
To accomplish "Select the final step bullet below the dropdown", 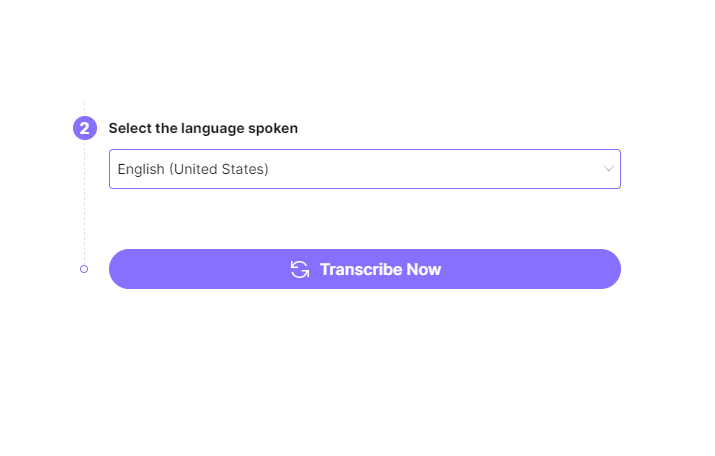I will click(x=84, y=269).
